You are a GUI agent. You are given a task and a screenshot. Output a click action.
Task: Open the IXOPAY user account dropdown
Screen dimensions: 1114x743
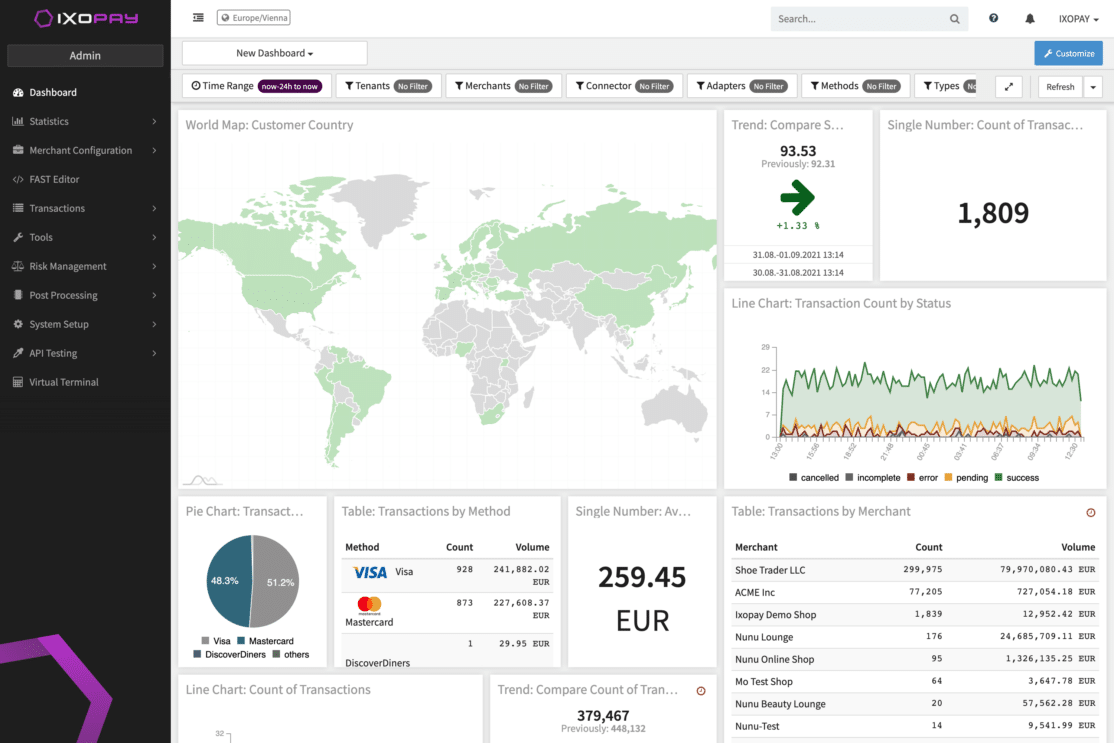(x=1078, y=18)
